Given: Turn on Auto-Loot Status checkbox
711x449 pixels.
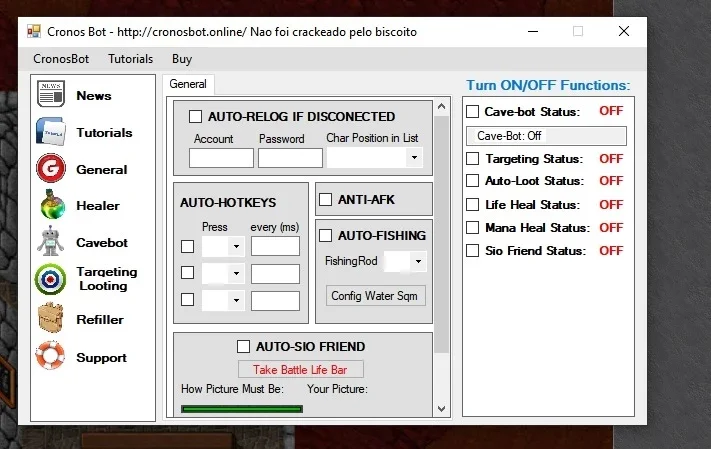Looking at the screenshot, I should pos(472,181).
